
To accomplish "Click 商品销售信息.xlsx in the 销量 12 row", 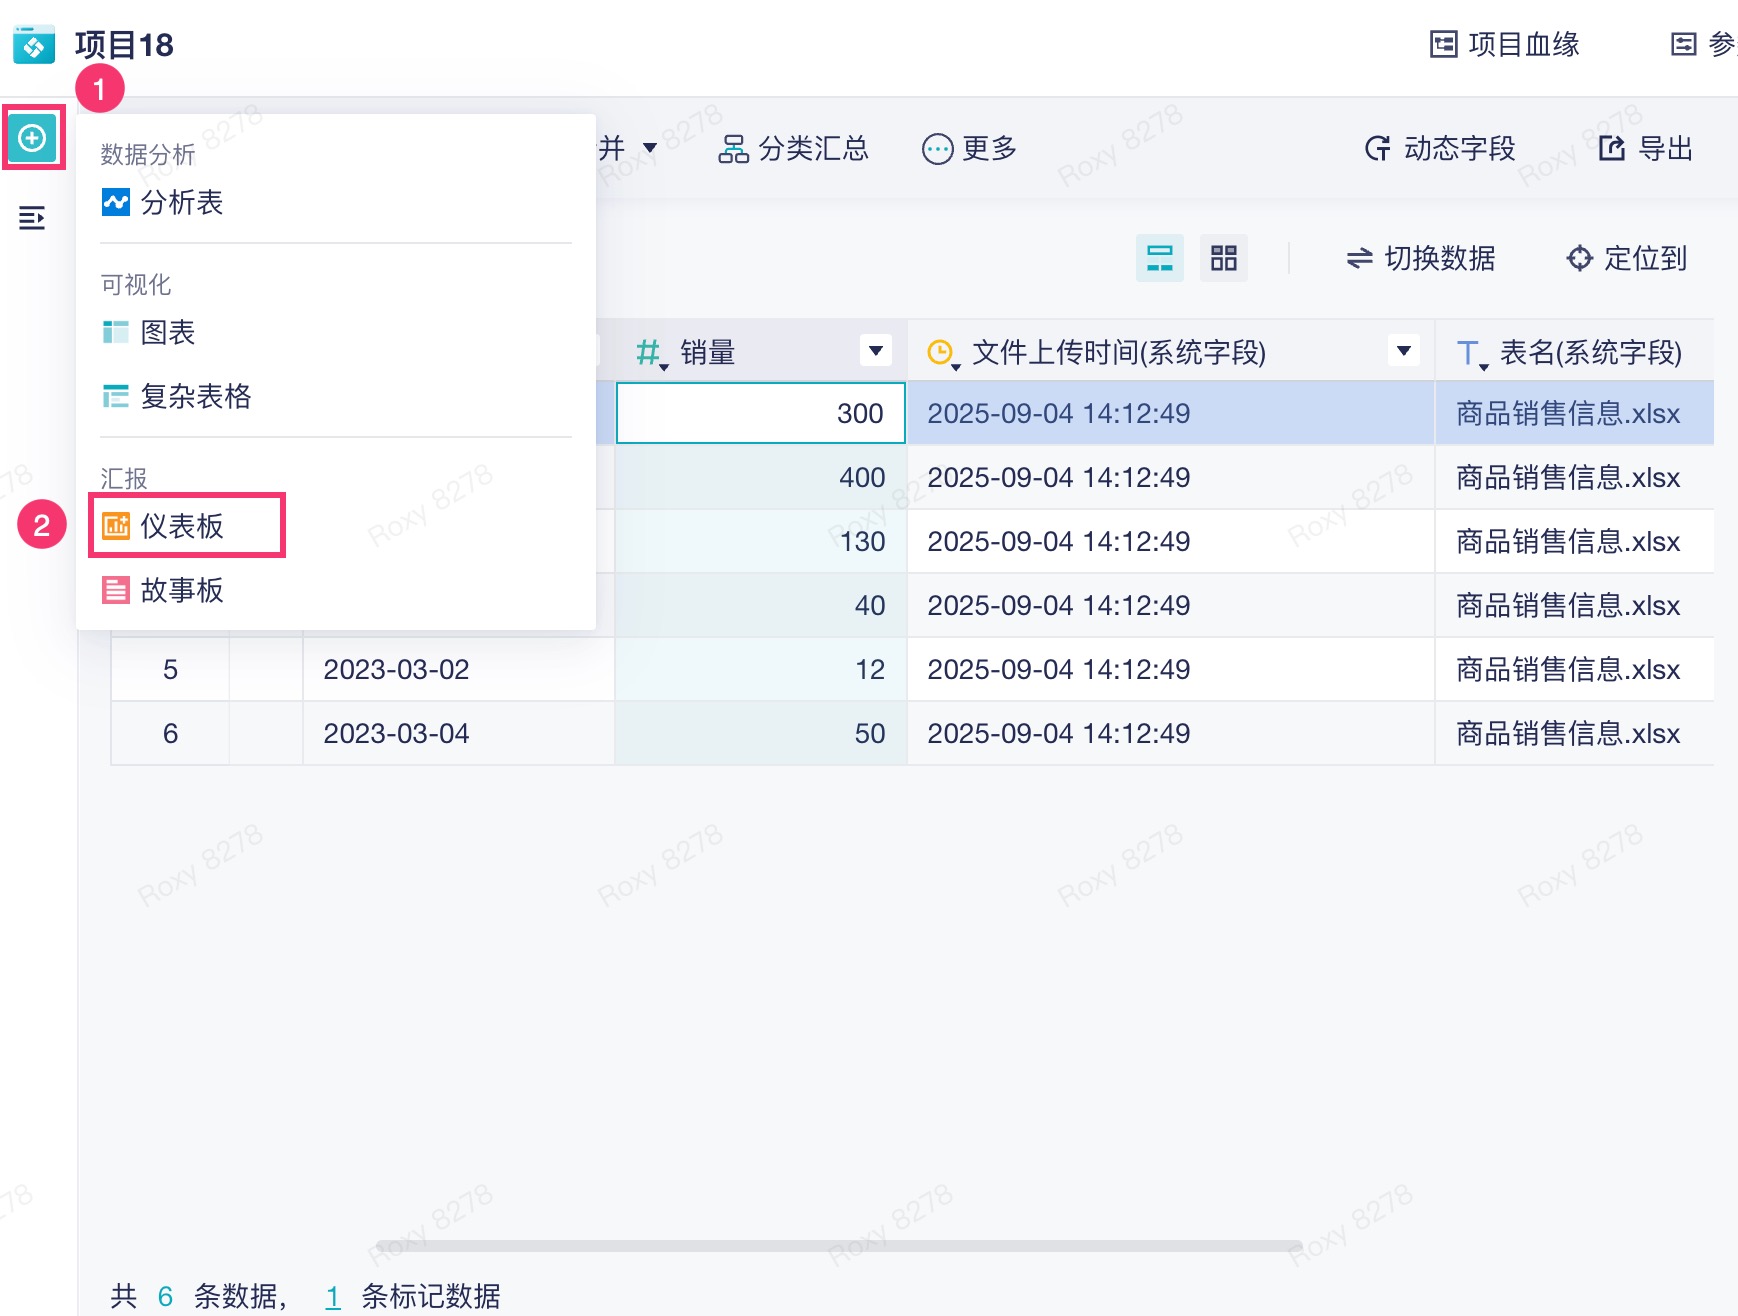I will point(1575,669).
